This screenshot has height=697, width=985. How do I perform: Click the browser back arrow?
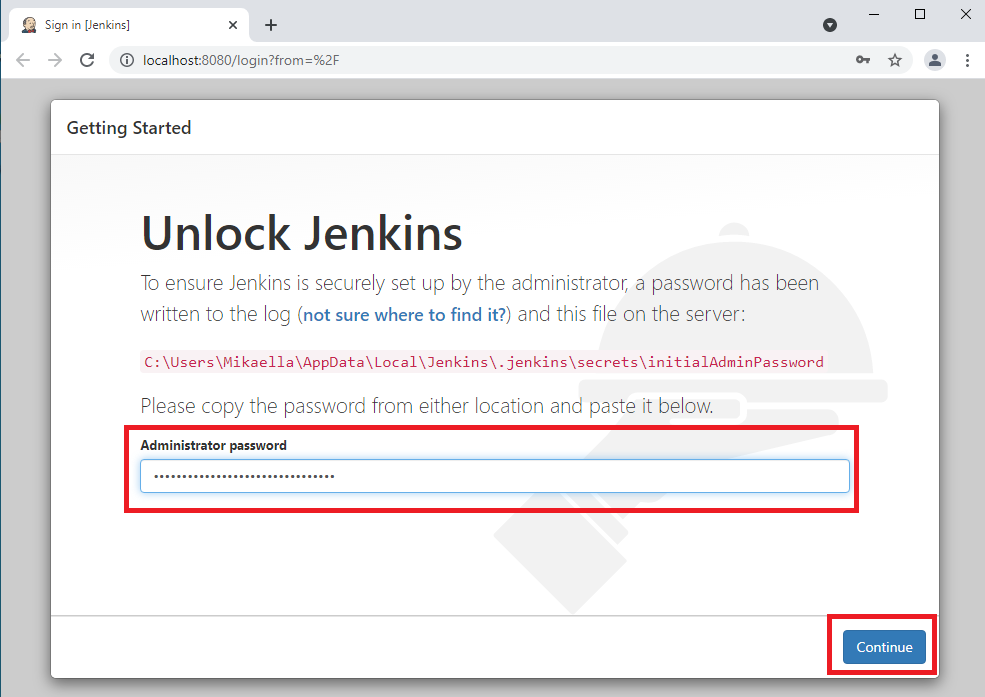(x=23, y=60)
